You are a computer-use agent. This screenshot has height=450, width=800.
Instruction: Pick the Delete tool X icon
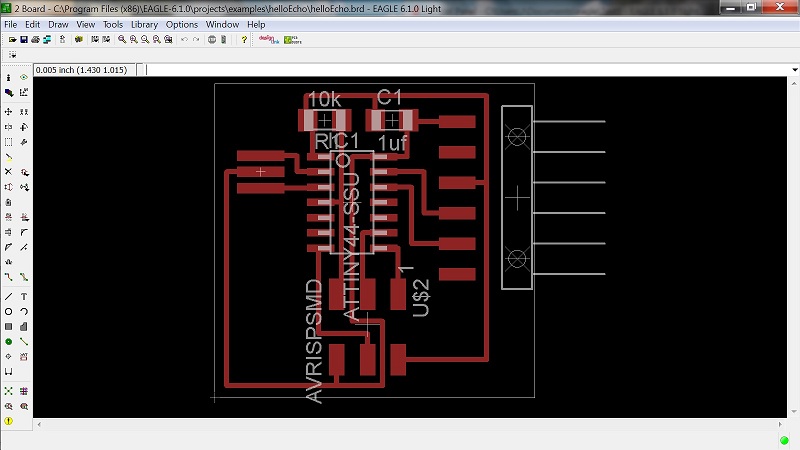(x=8, y=172)
